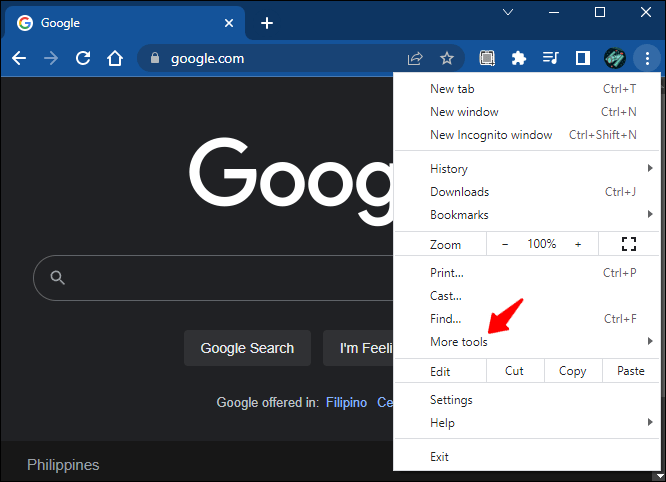Click the forward navigation arrow
The height and width of the screenshot is (482, 666).
(x=51, y=58)
